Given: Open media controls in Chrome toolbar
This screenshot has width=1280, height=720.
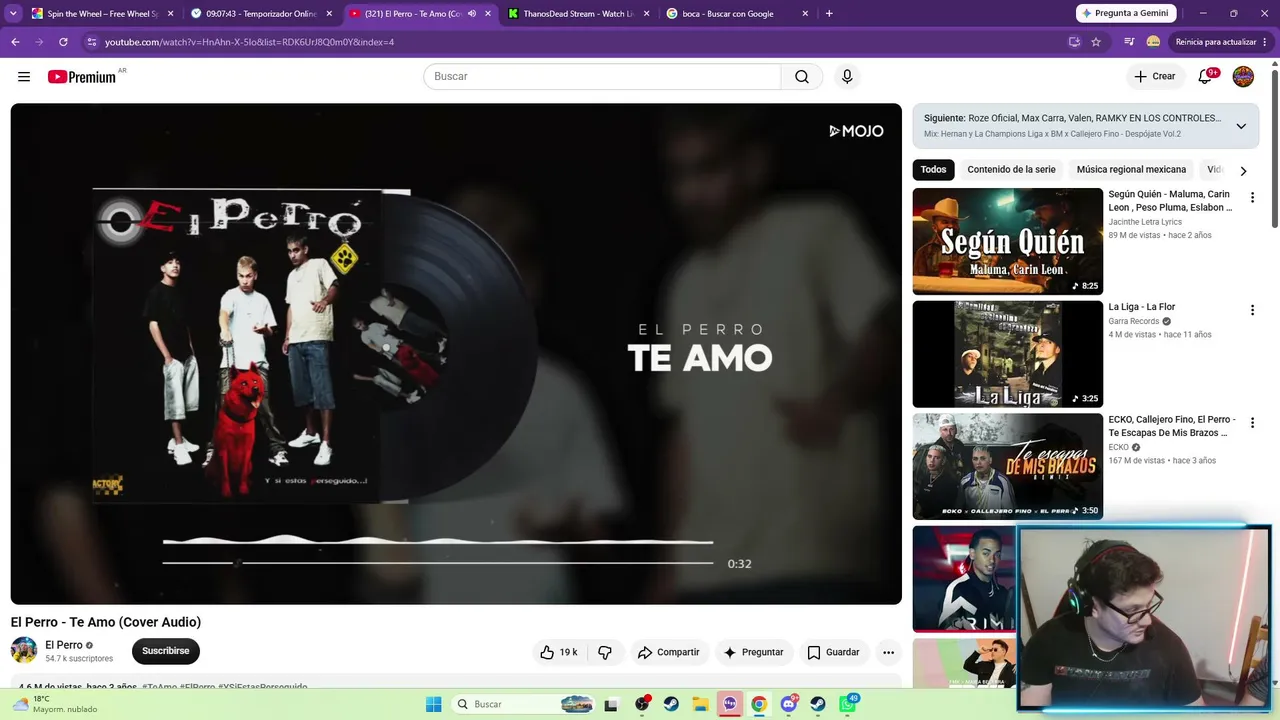Looking at the screenshot, I should [x=1129, y=42].
